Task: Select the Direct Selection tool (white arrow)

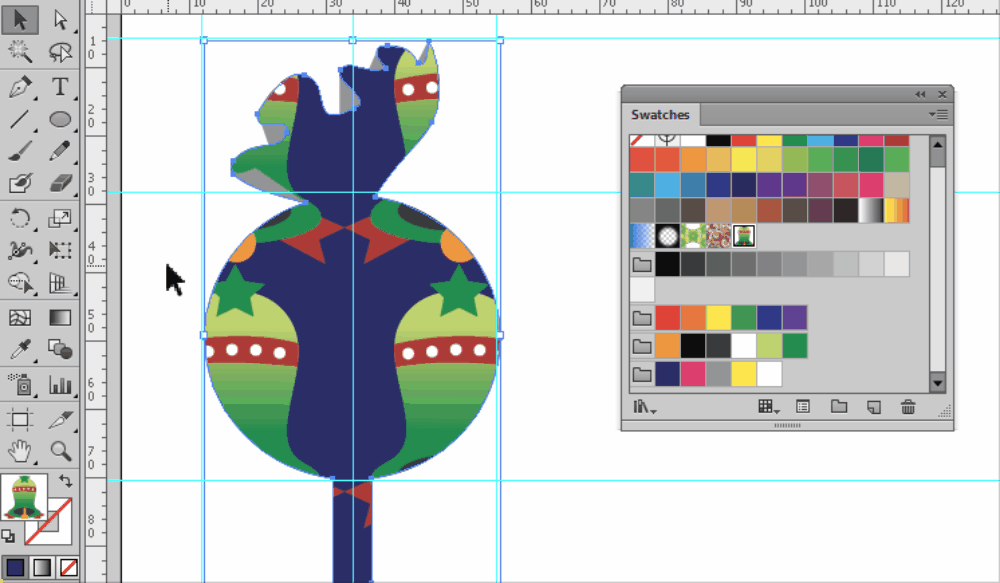Action: click(60, 19)
